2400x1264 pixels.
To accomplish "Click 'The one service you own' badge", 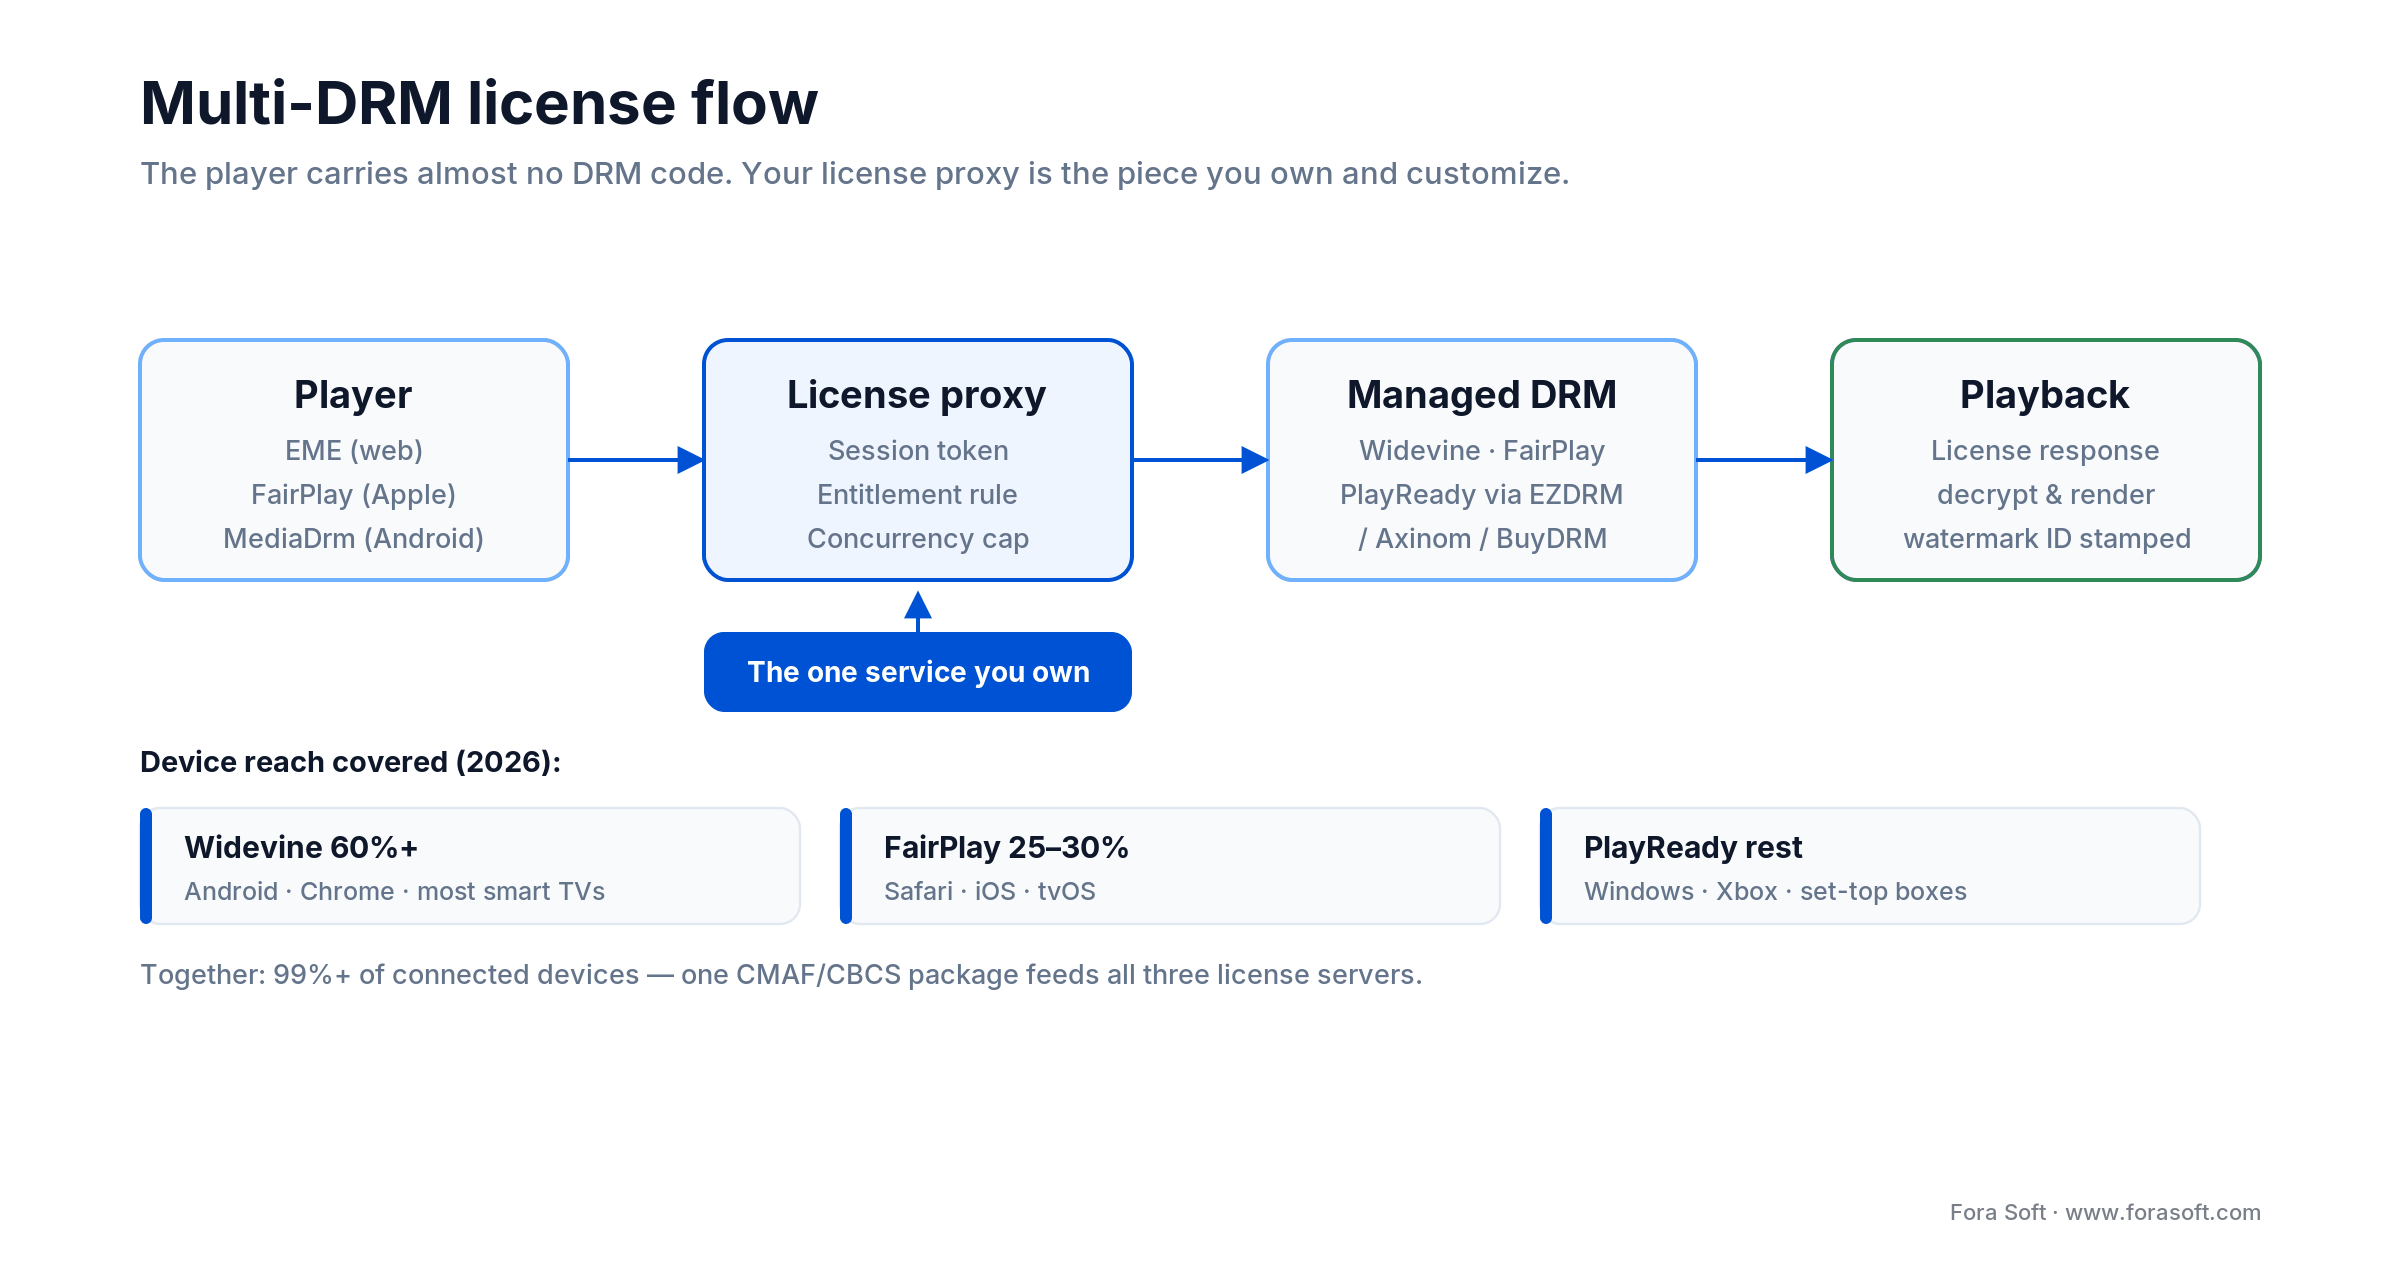I will click(x=918, y=672).
